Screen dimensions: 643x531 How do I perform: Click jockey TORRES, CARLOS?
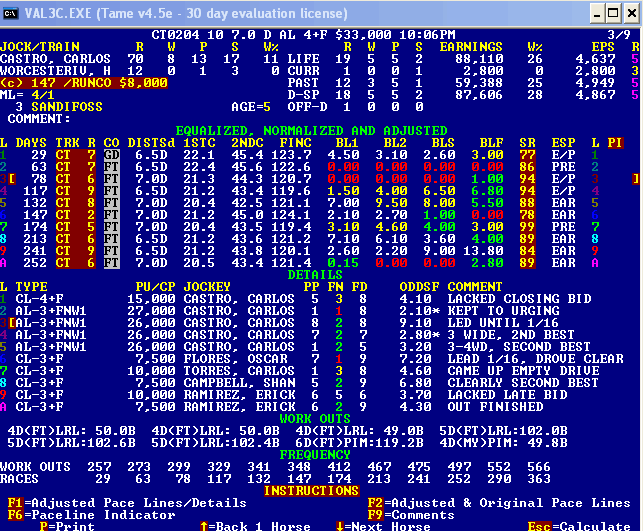tap(239, 371)
